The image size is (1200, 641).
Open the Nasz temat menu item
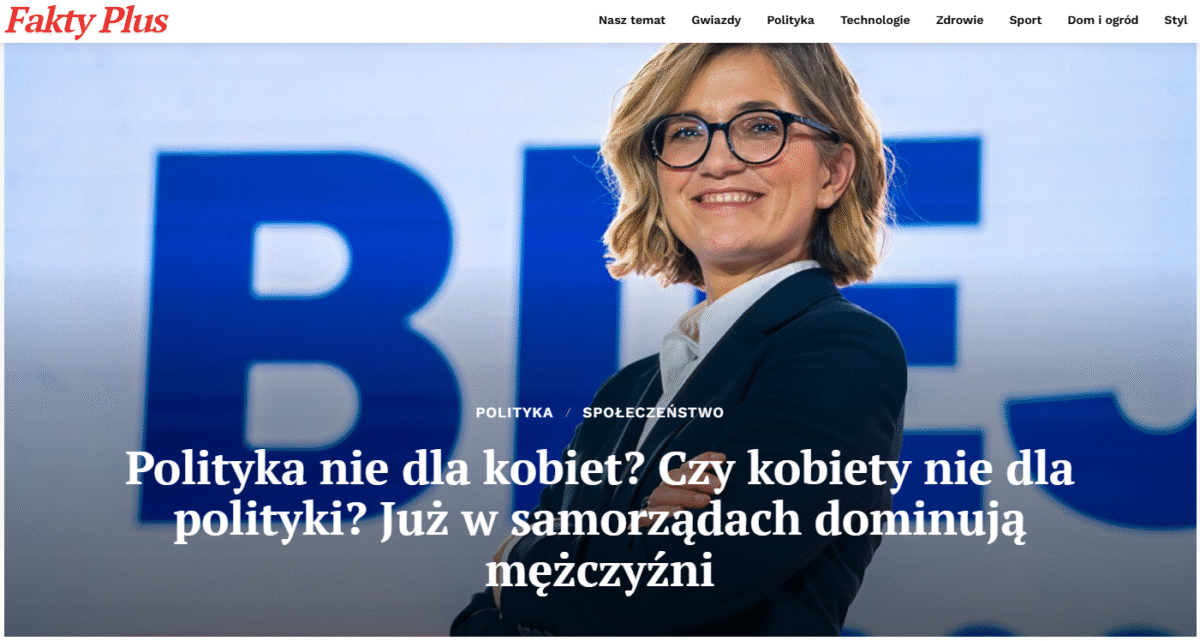pos(632,20)
